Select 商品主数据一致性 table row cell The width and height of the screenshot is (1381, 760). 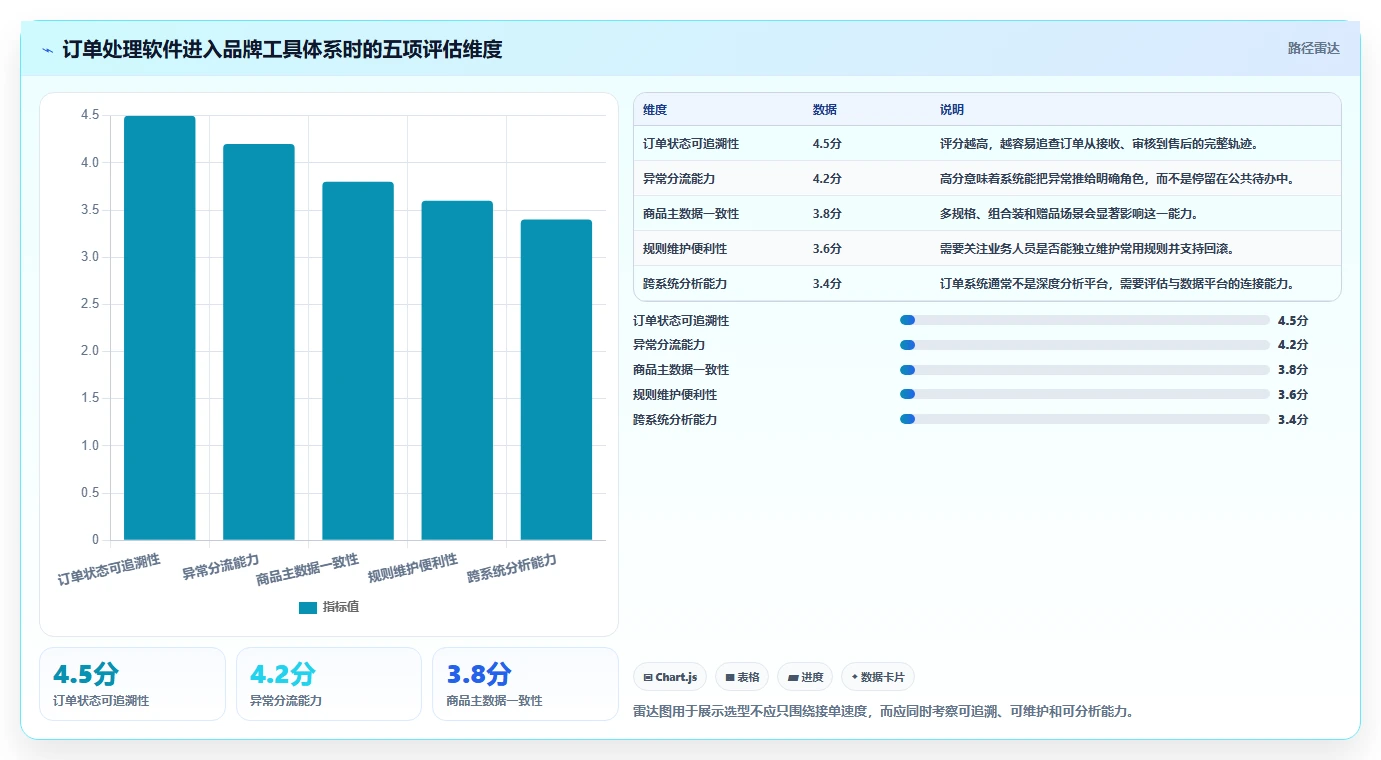click(691, 213)
